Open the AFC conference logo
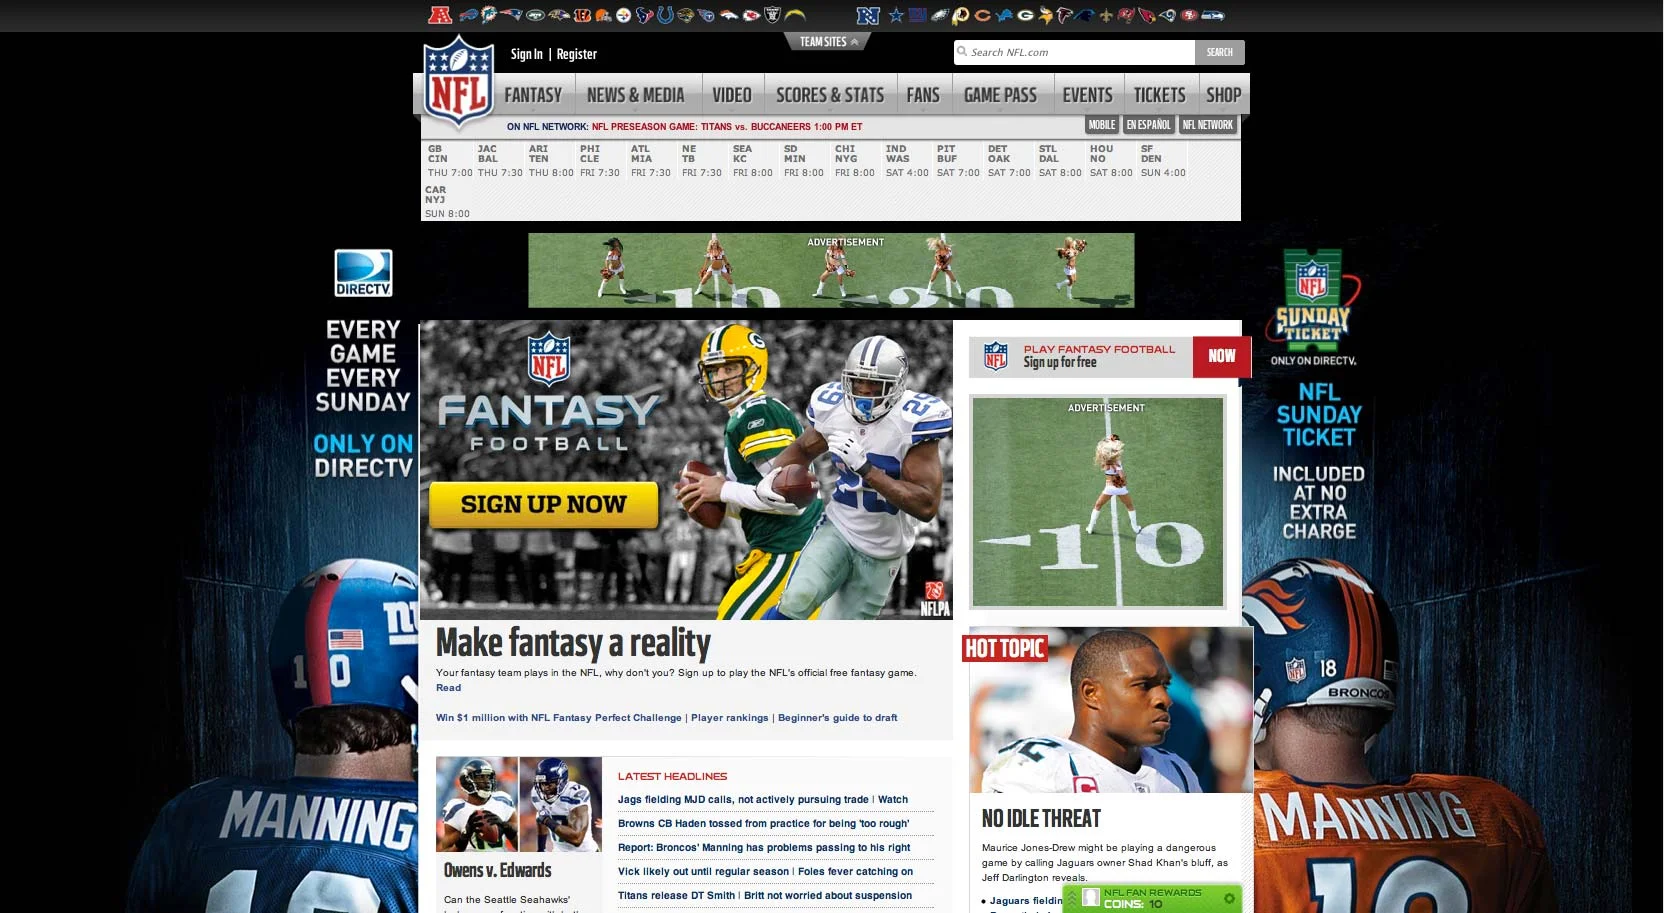Screen dimensions: 1664x913 click(x=440, y=15)
